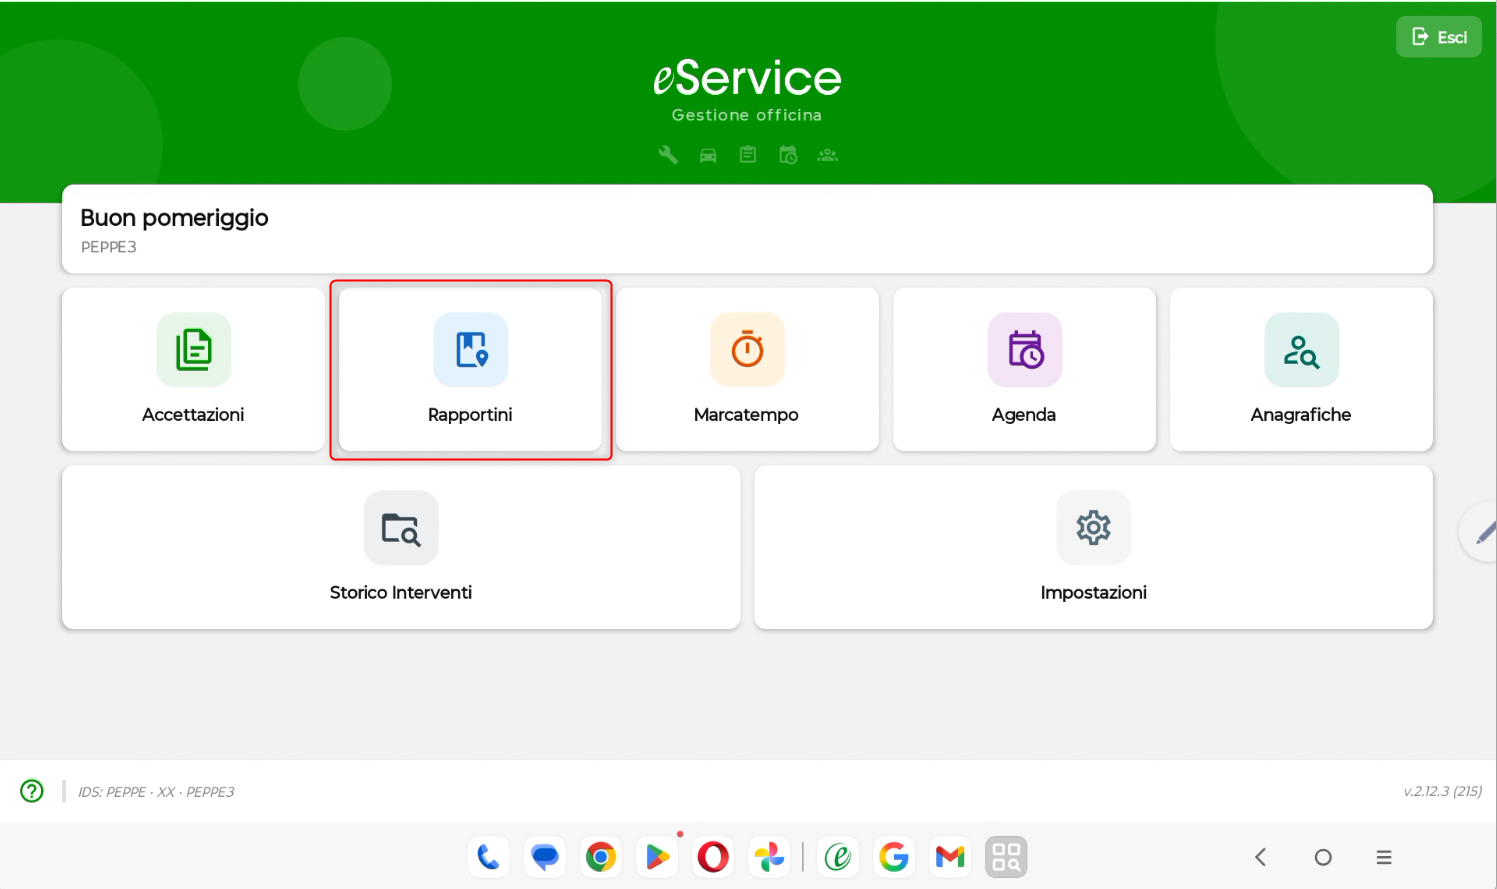Open the Anagrafiche tile
The height and width of the screenshot is (889, 1497).
pos(1301,369)
